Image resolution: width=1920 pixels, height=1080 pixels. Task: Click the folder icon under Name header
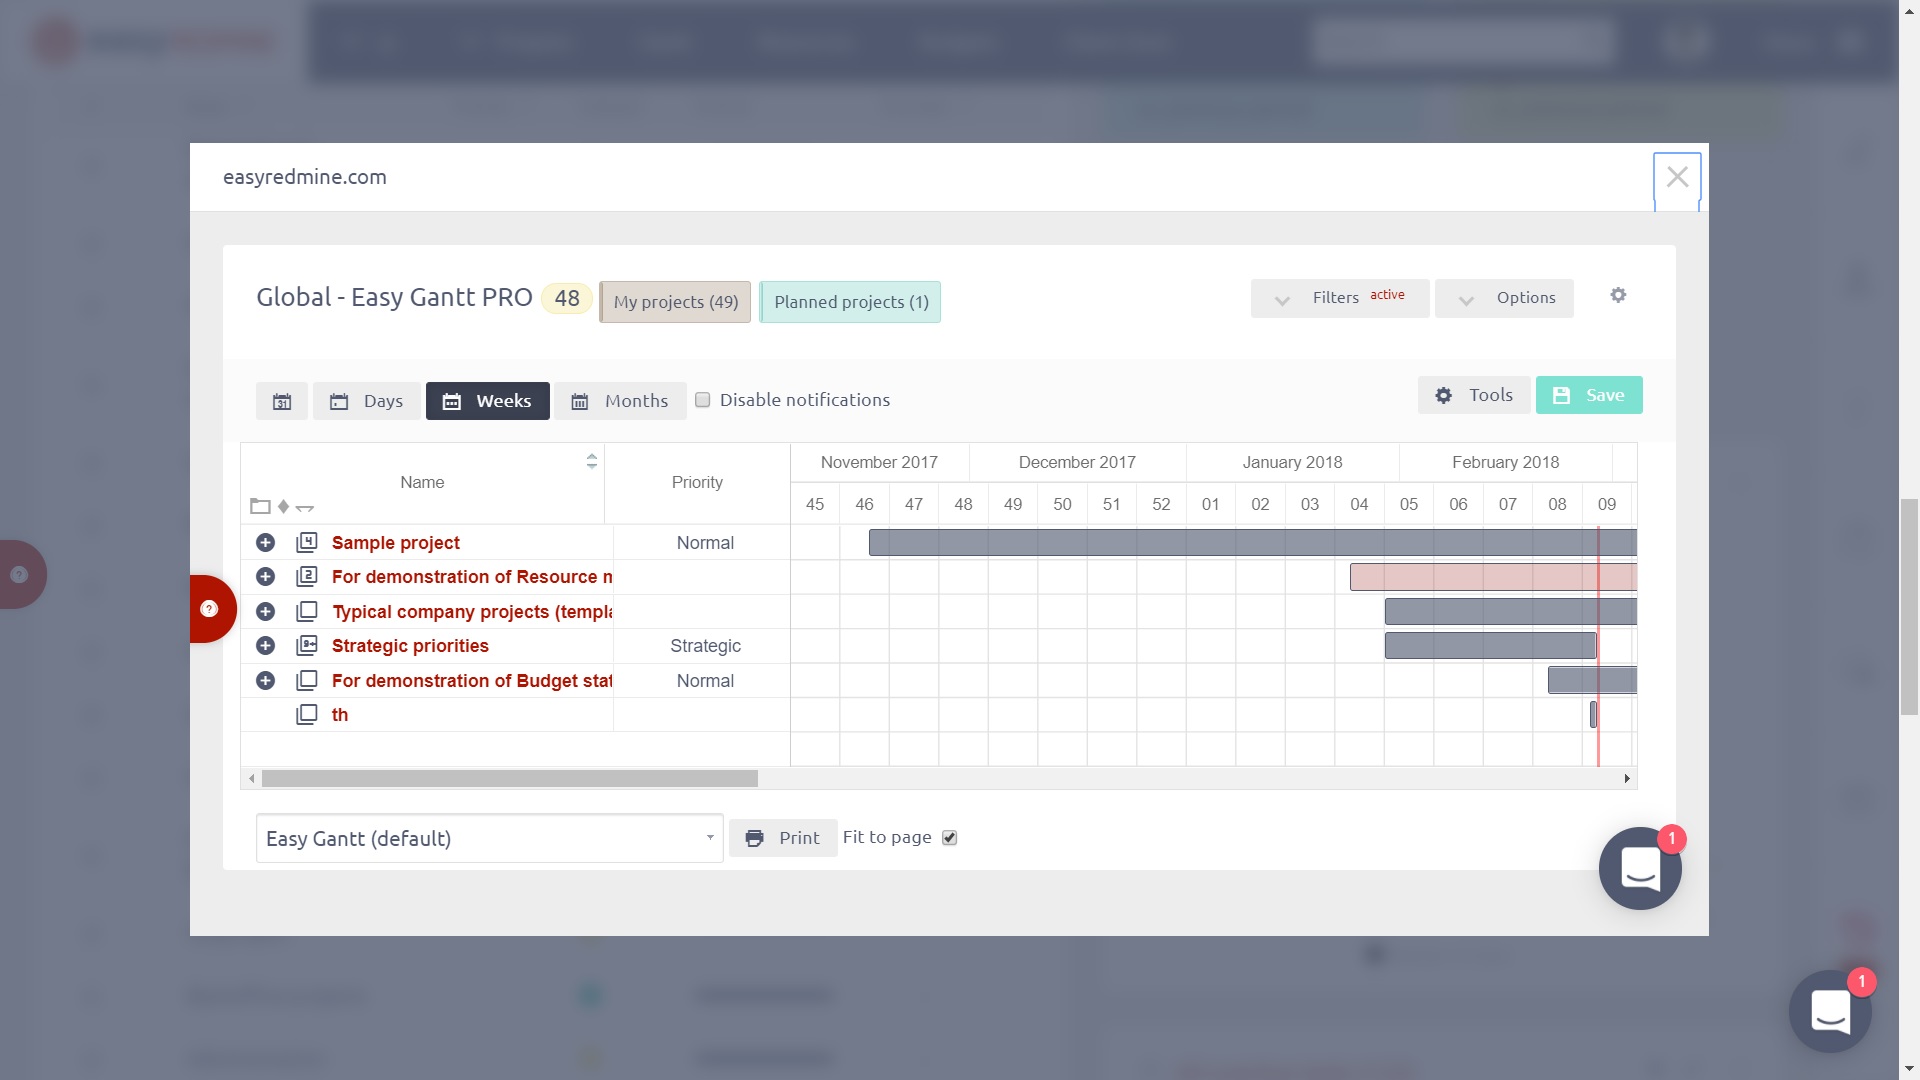point(260,506)
